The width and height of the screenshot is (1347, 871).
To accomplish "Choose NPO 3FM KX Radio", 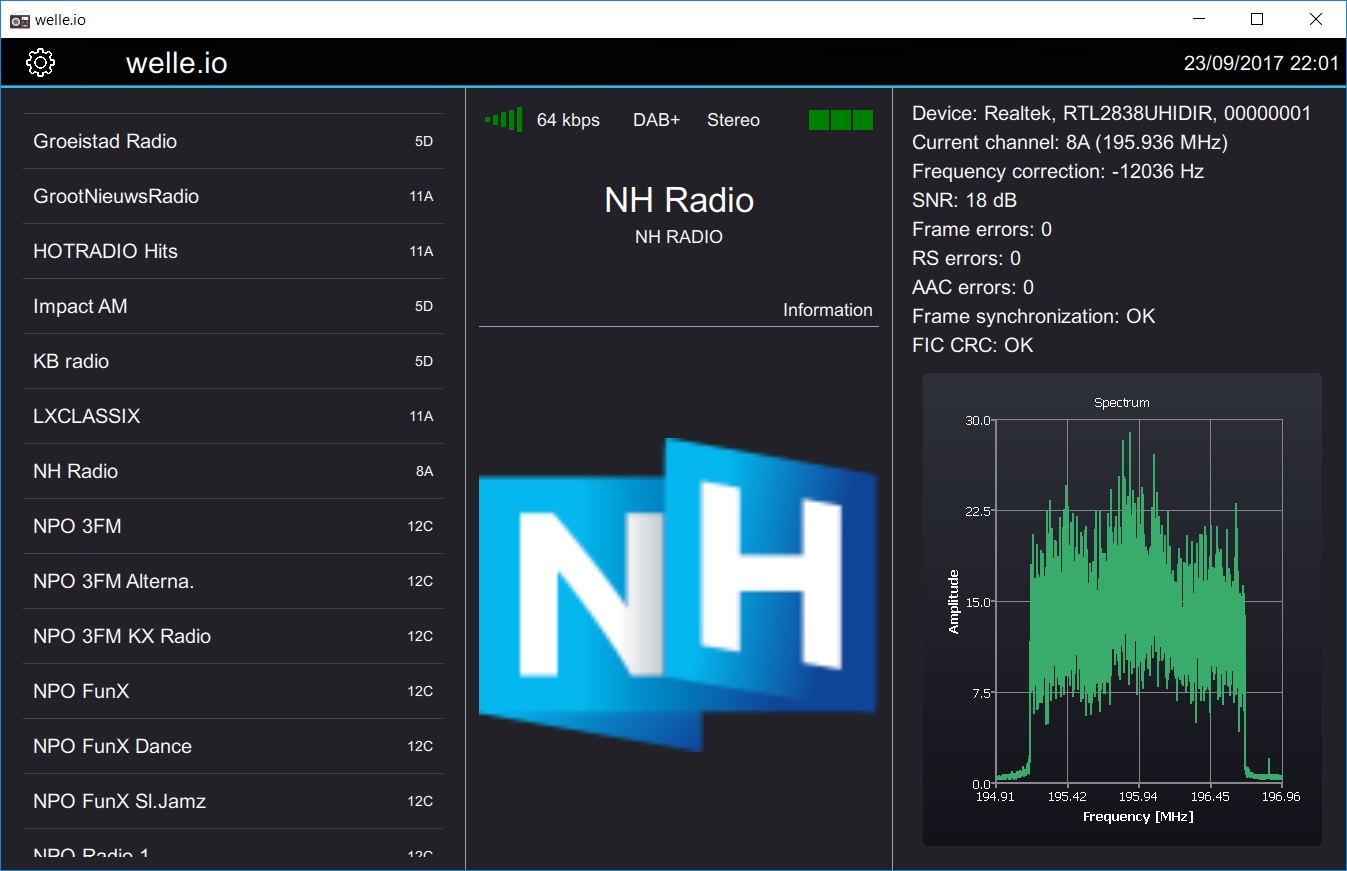I will 233,636.
